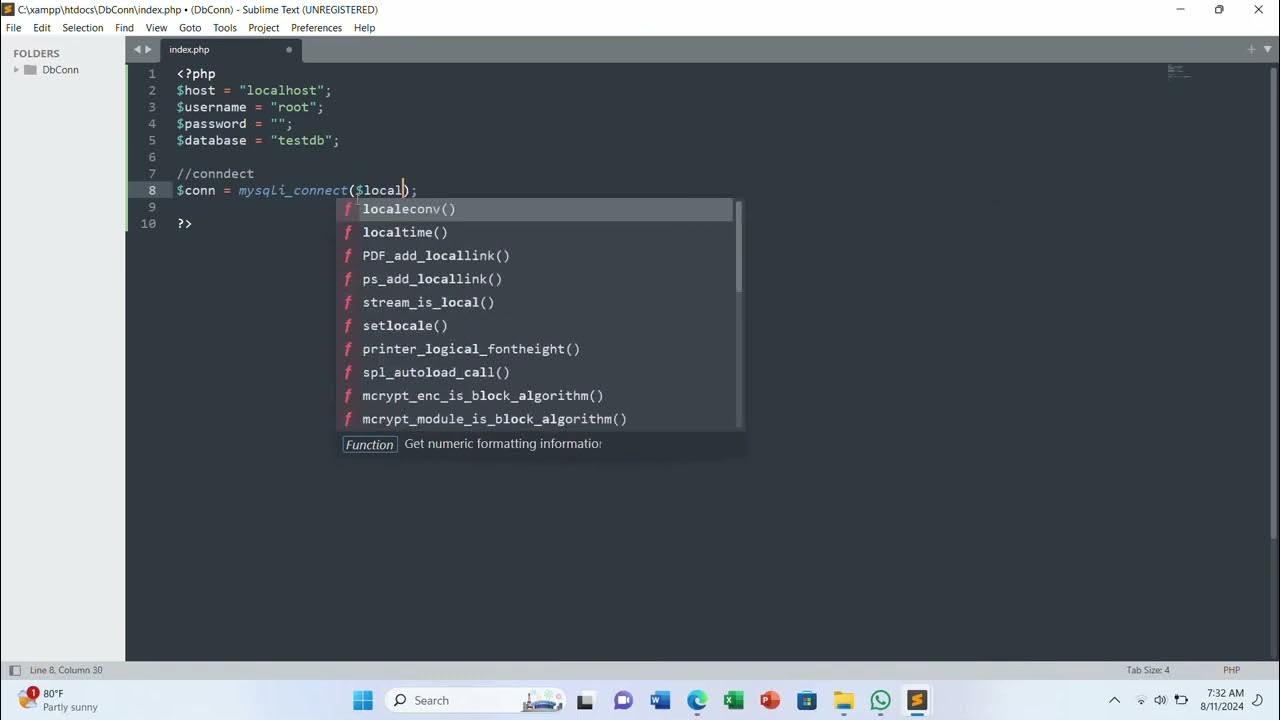Click the FOLDERS sidebar heading
This screenshot has width=1280, height=720.
[36, 53]
